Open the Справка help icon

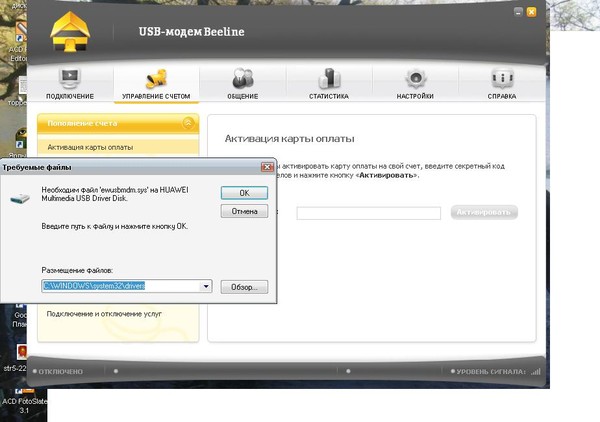click(x=502, y=79)
